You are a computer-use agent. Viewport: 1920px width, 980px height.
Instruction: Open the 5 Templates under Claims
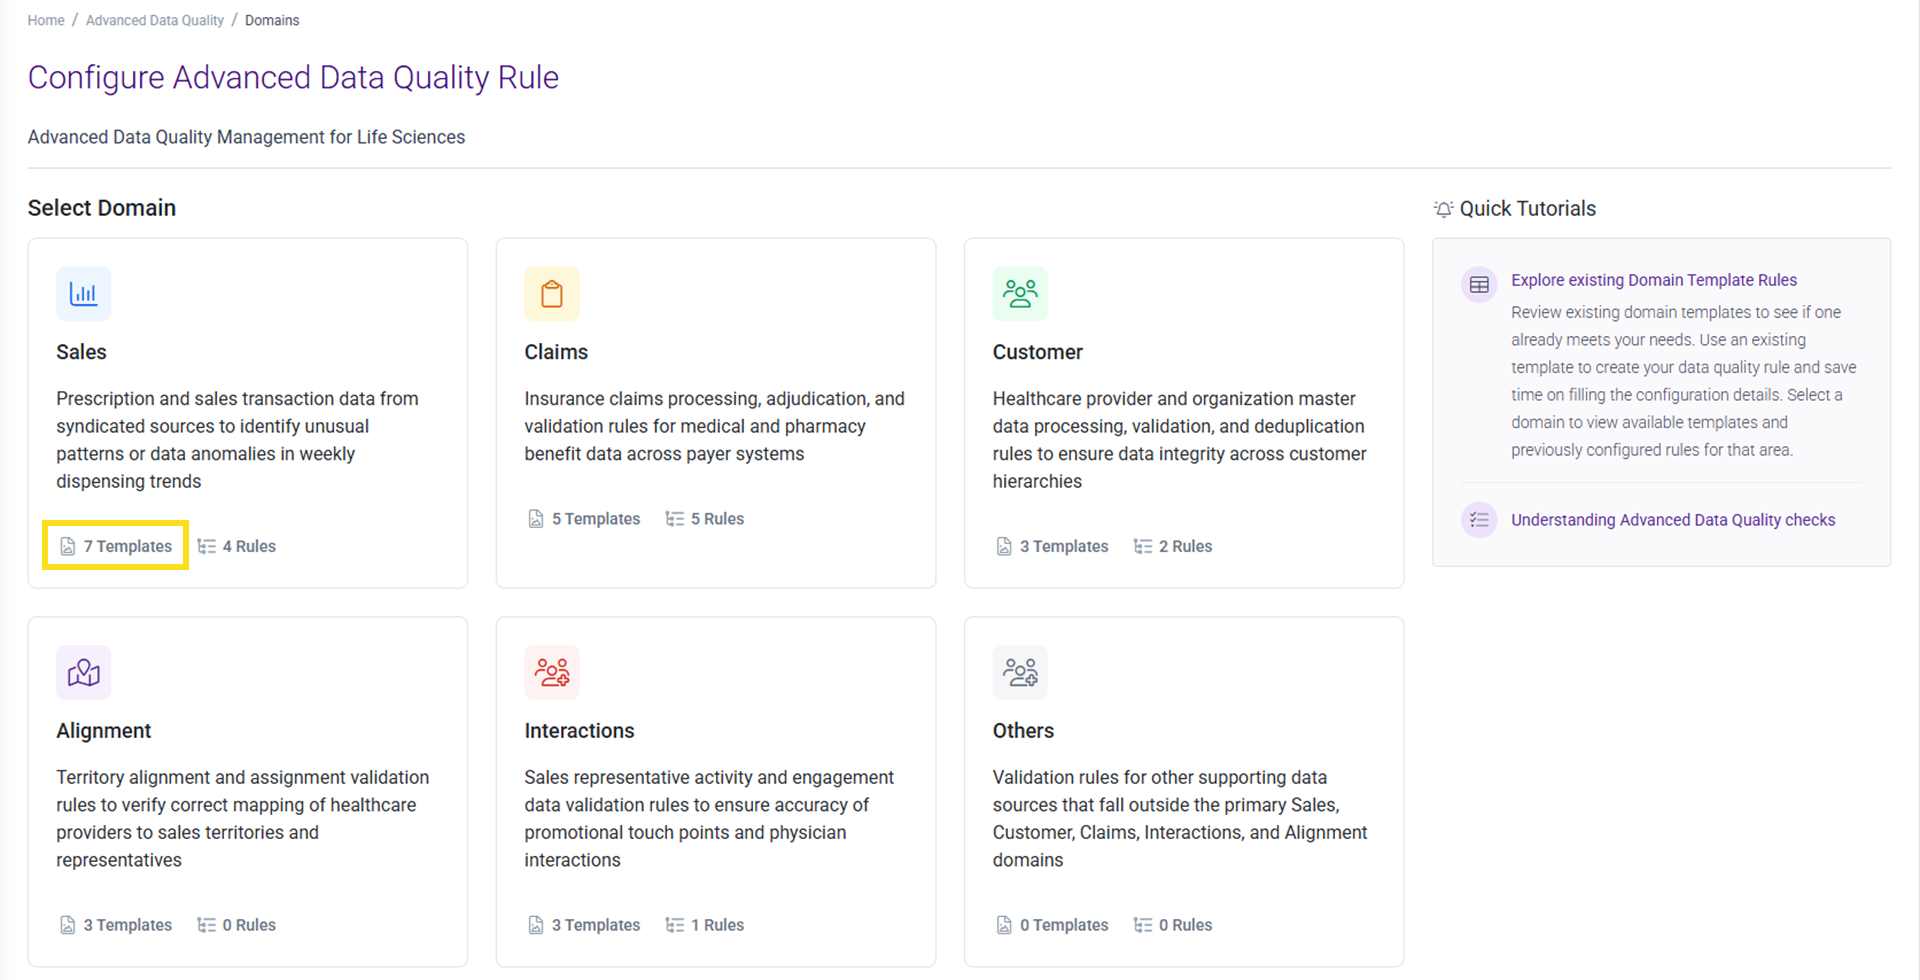pos(584,519)
